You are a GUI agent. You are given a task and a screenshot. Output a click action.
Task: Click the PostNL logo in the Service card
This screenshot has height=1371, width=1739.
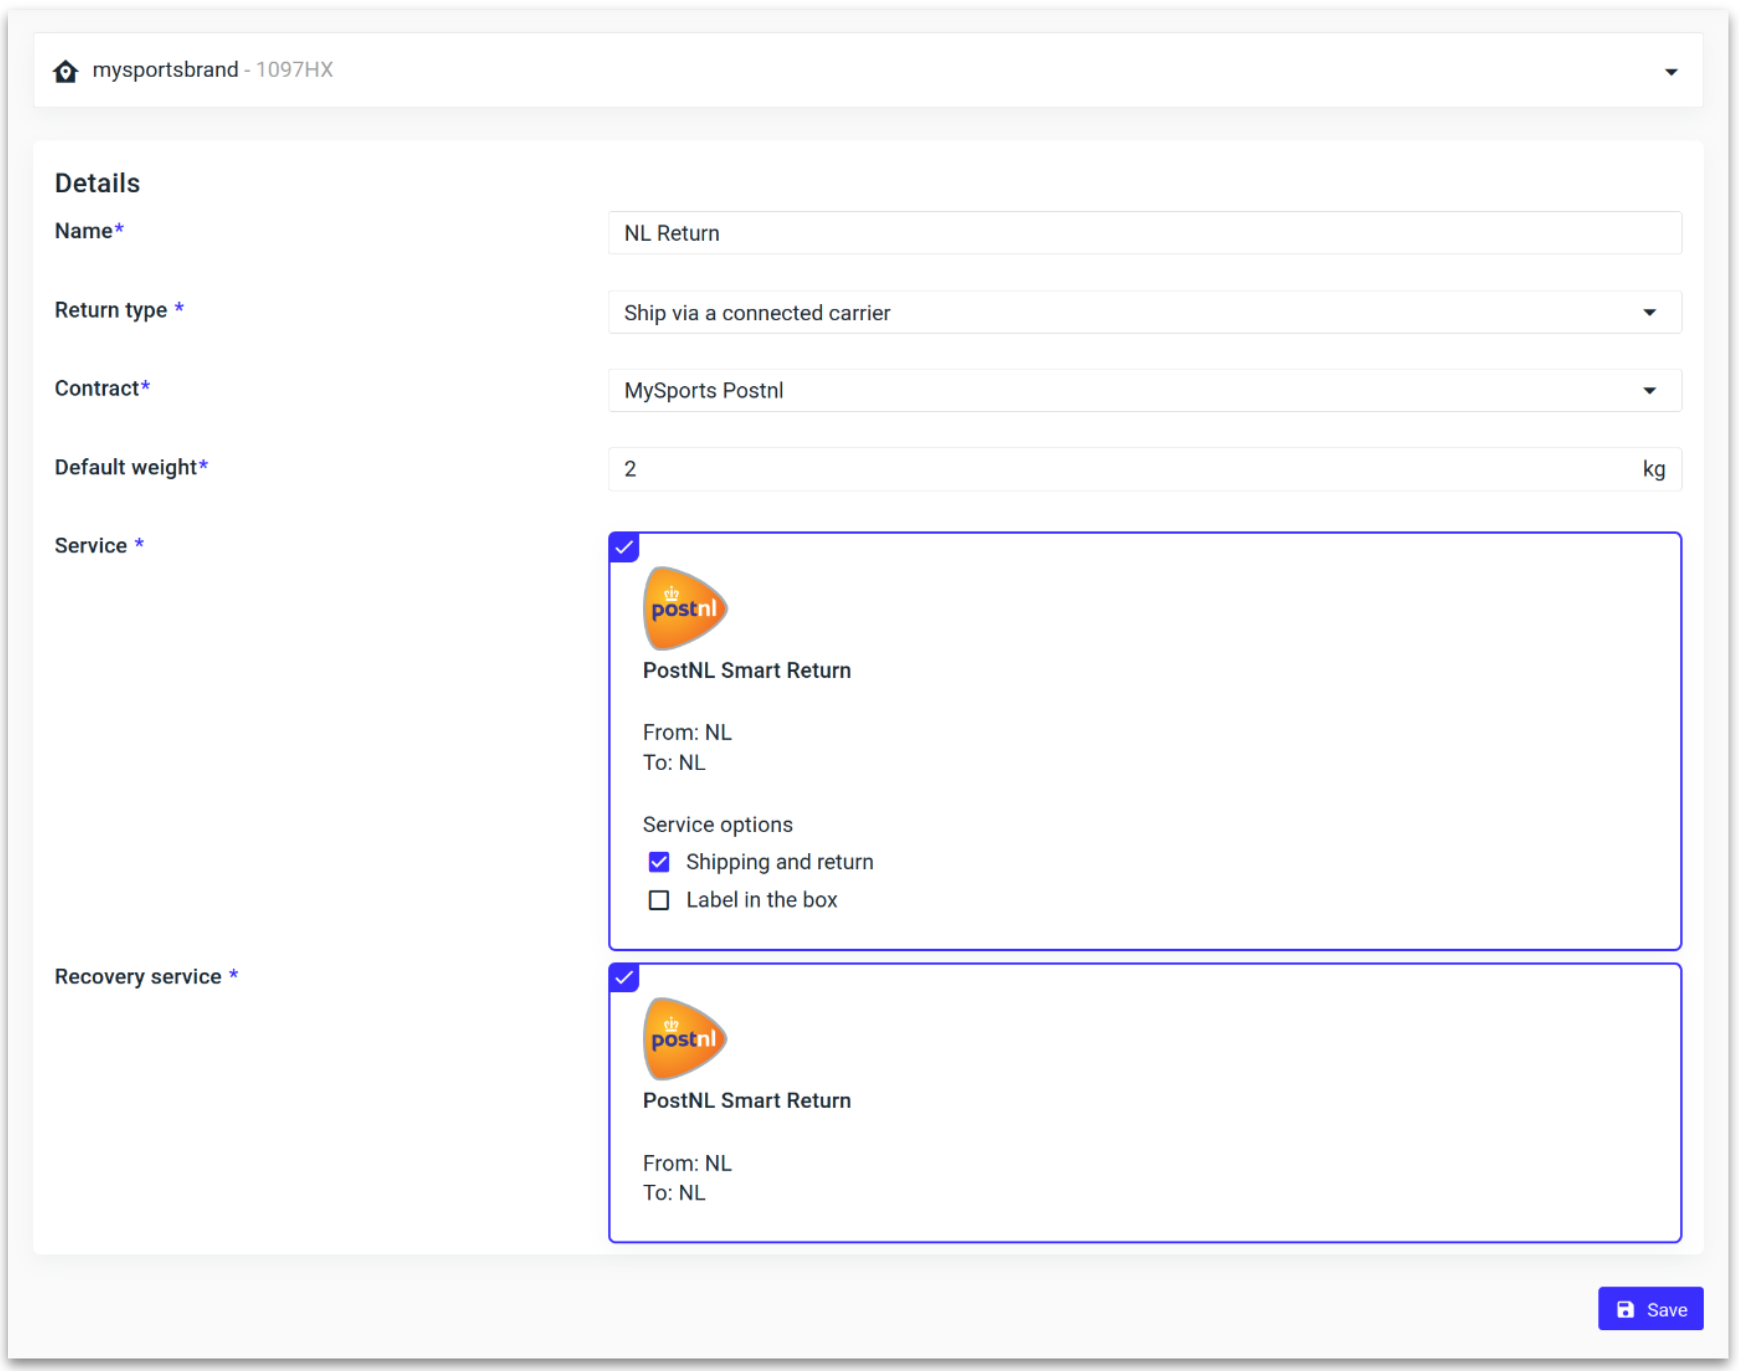[x=684, y=607]
